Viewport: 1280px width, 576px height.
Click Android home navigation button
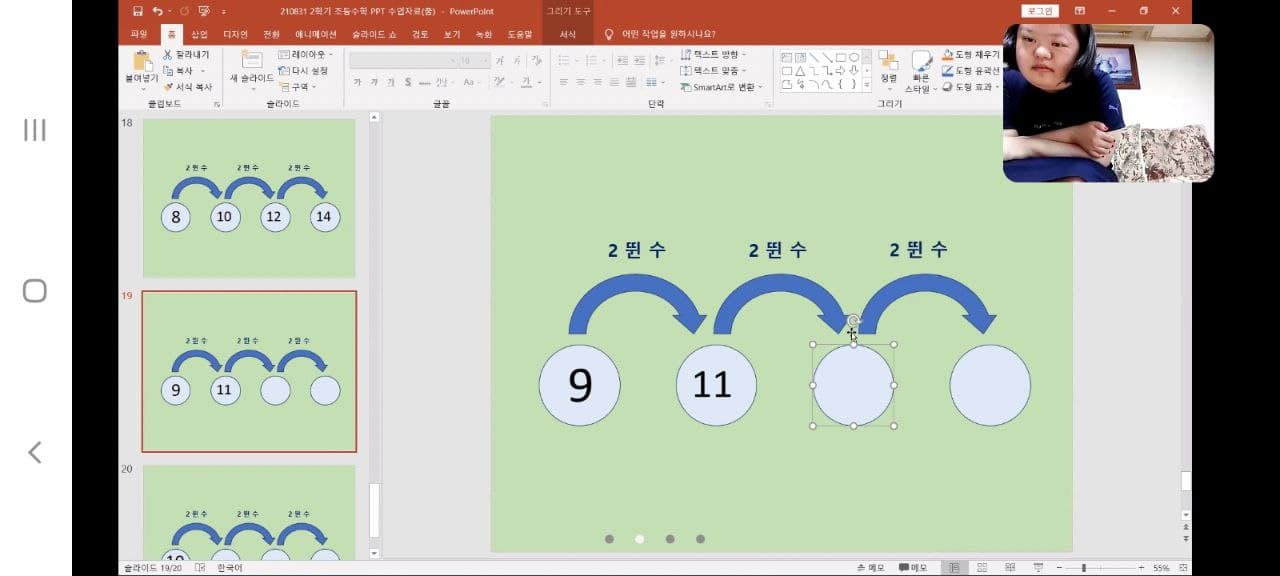tap(34, 291)
